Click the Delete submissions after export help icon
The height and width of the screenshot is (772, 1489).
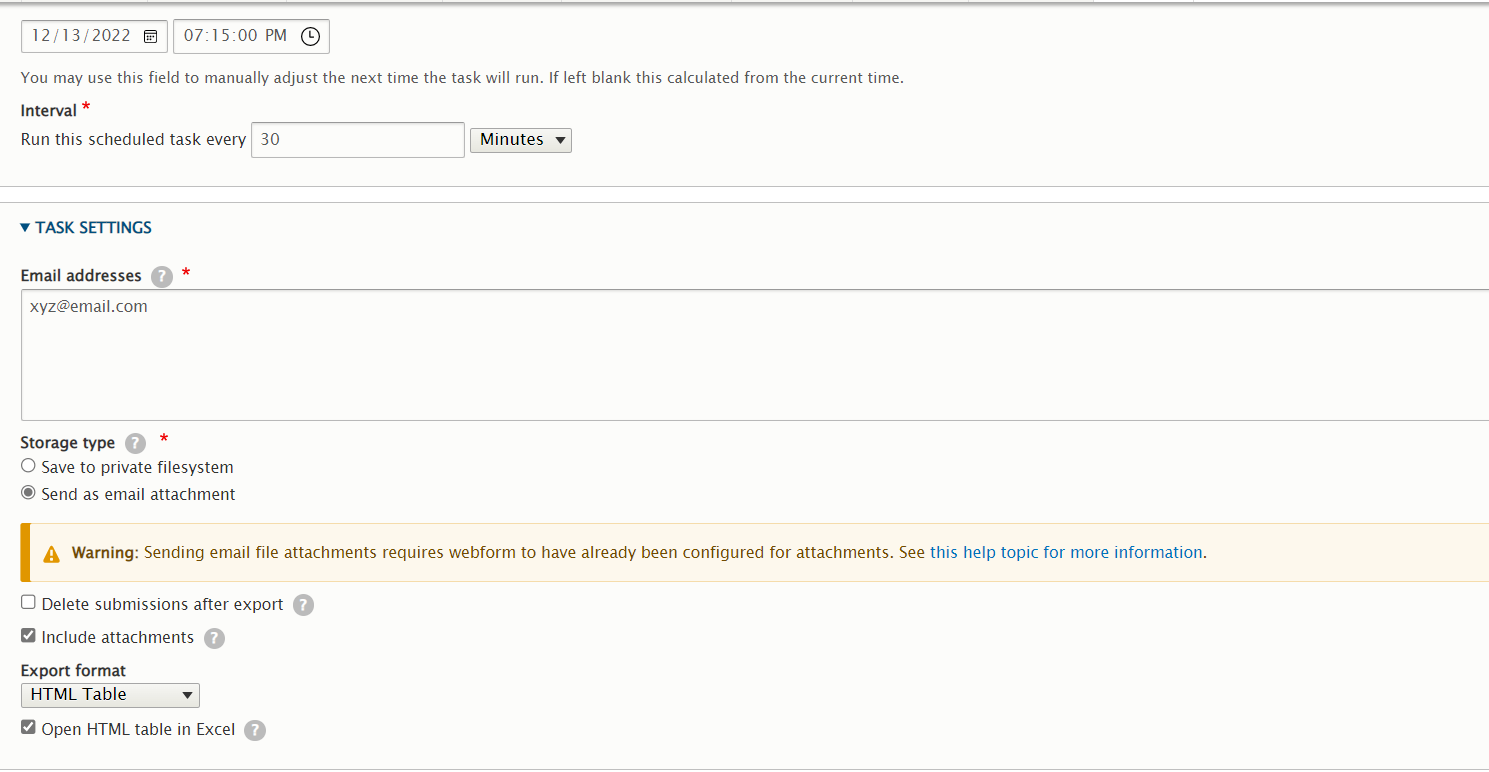pyautogui.click(x=303, y=605)
